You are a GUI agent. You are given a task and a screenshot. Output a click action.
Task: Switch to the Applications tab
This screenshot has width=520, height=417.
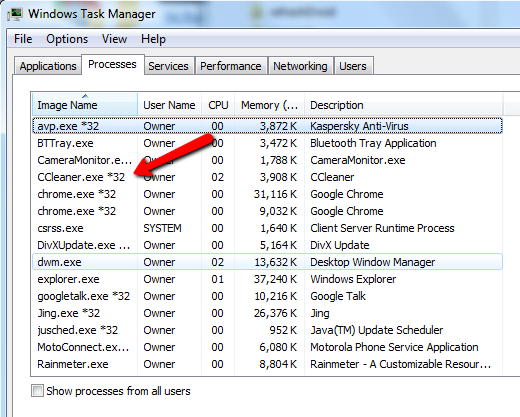(x=48, y=66)
